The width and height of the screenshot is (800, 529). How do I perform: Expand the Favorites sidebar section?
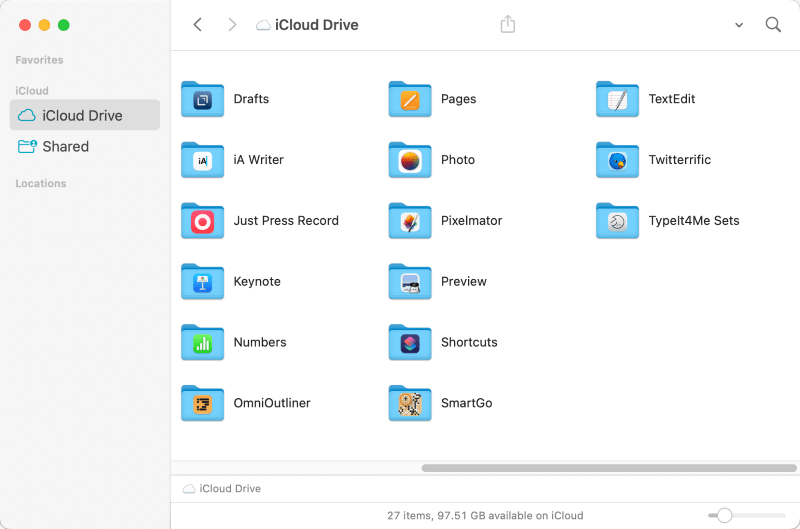pyautogui.click(x=40, y=60)
